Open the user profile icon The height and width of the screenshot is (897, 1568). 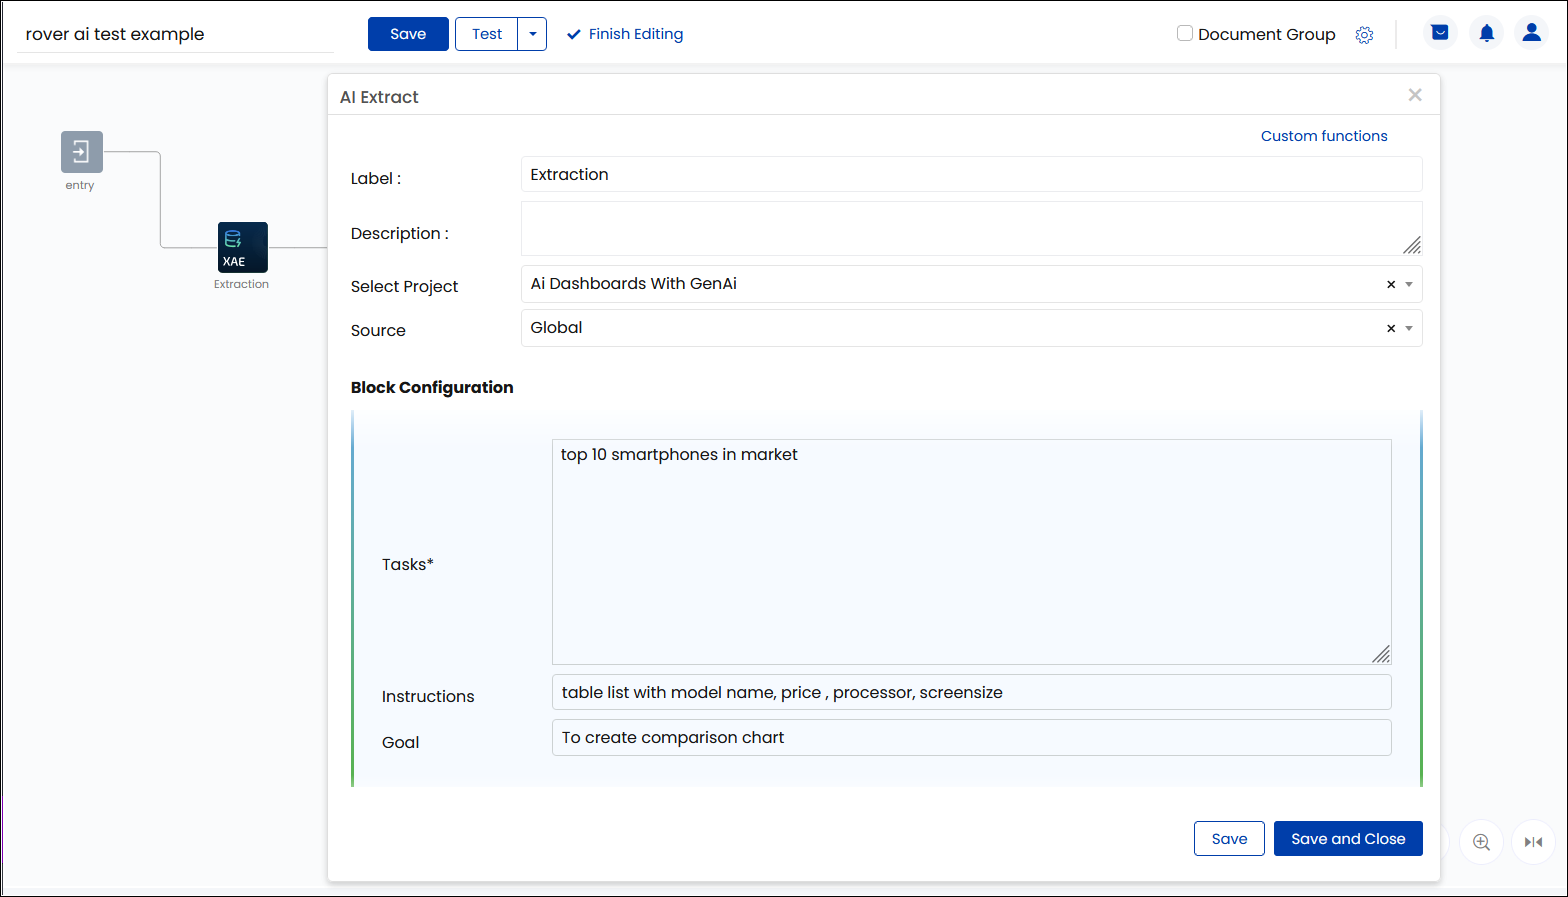pos(1531,33)
